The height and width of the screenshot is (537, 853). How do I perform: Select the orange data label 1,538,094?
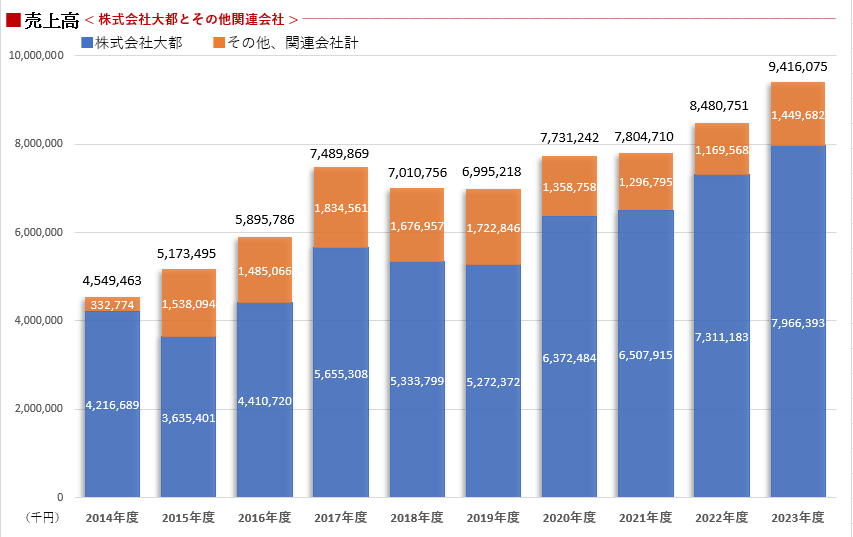[x=189, y=304]
